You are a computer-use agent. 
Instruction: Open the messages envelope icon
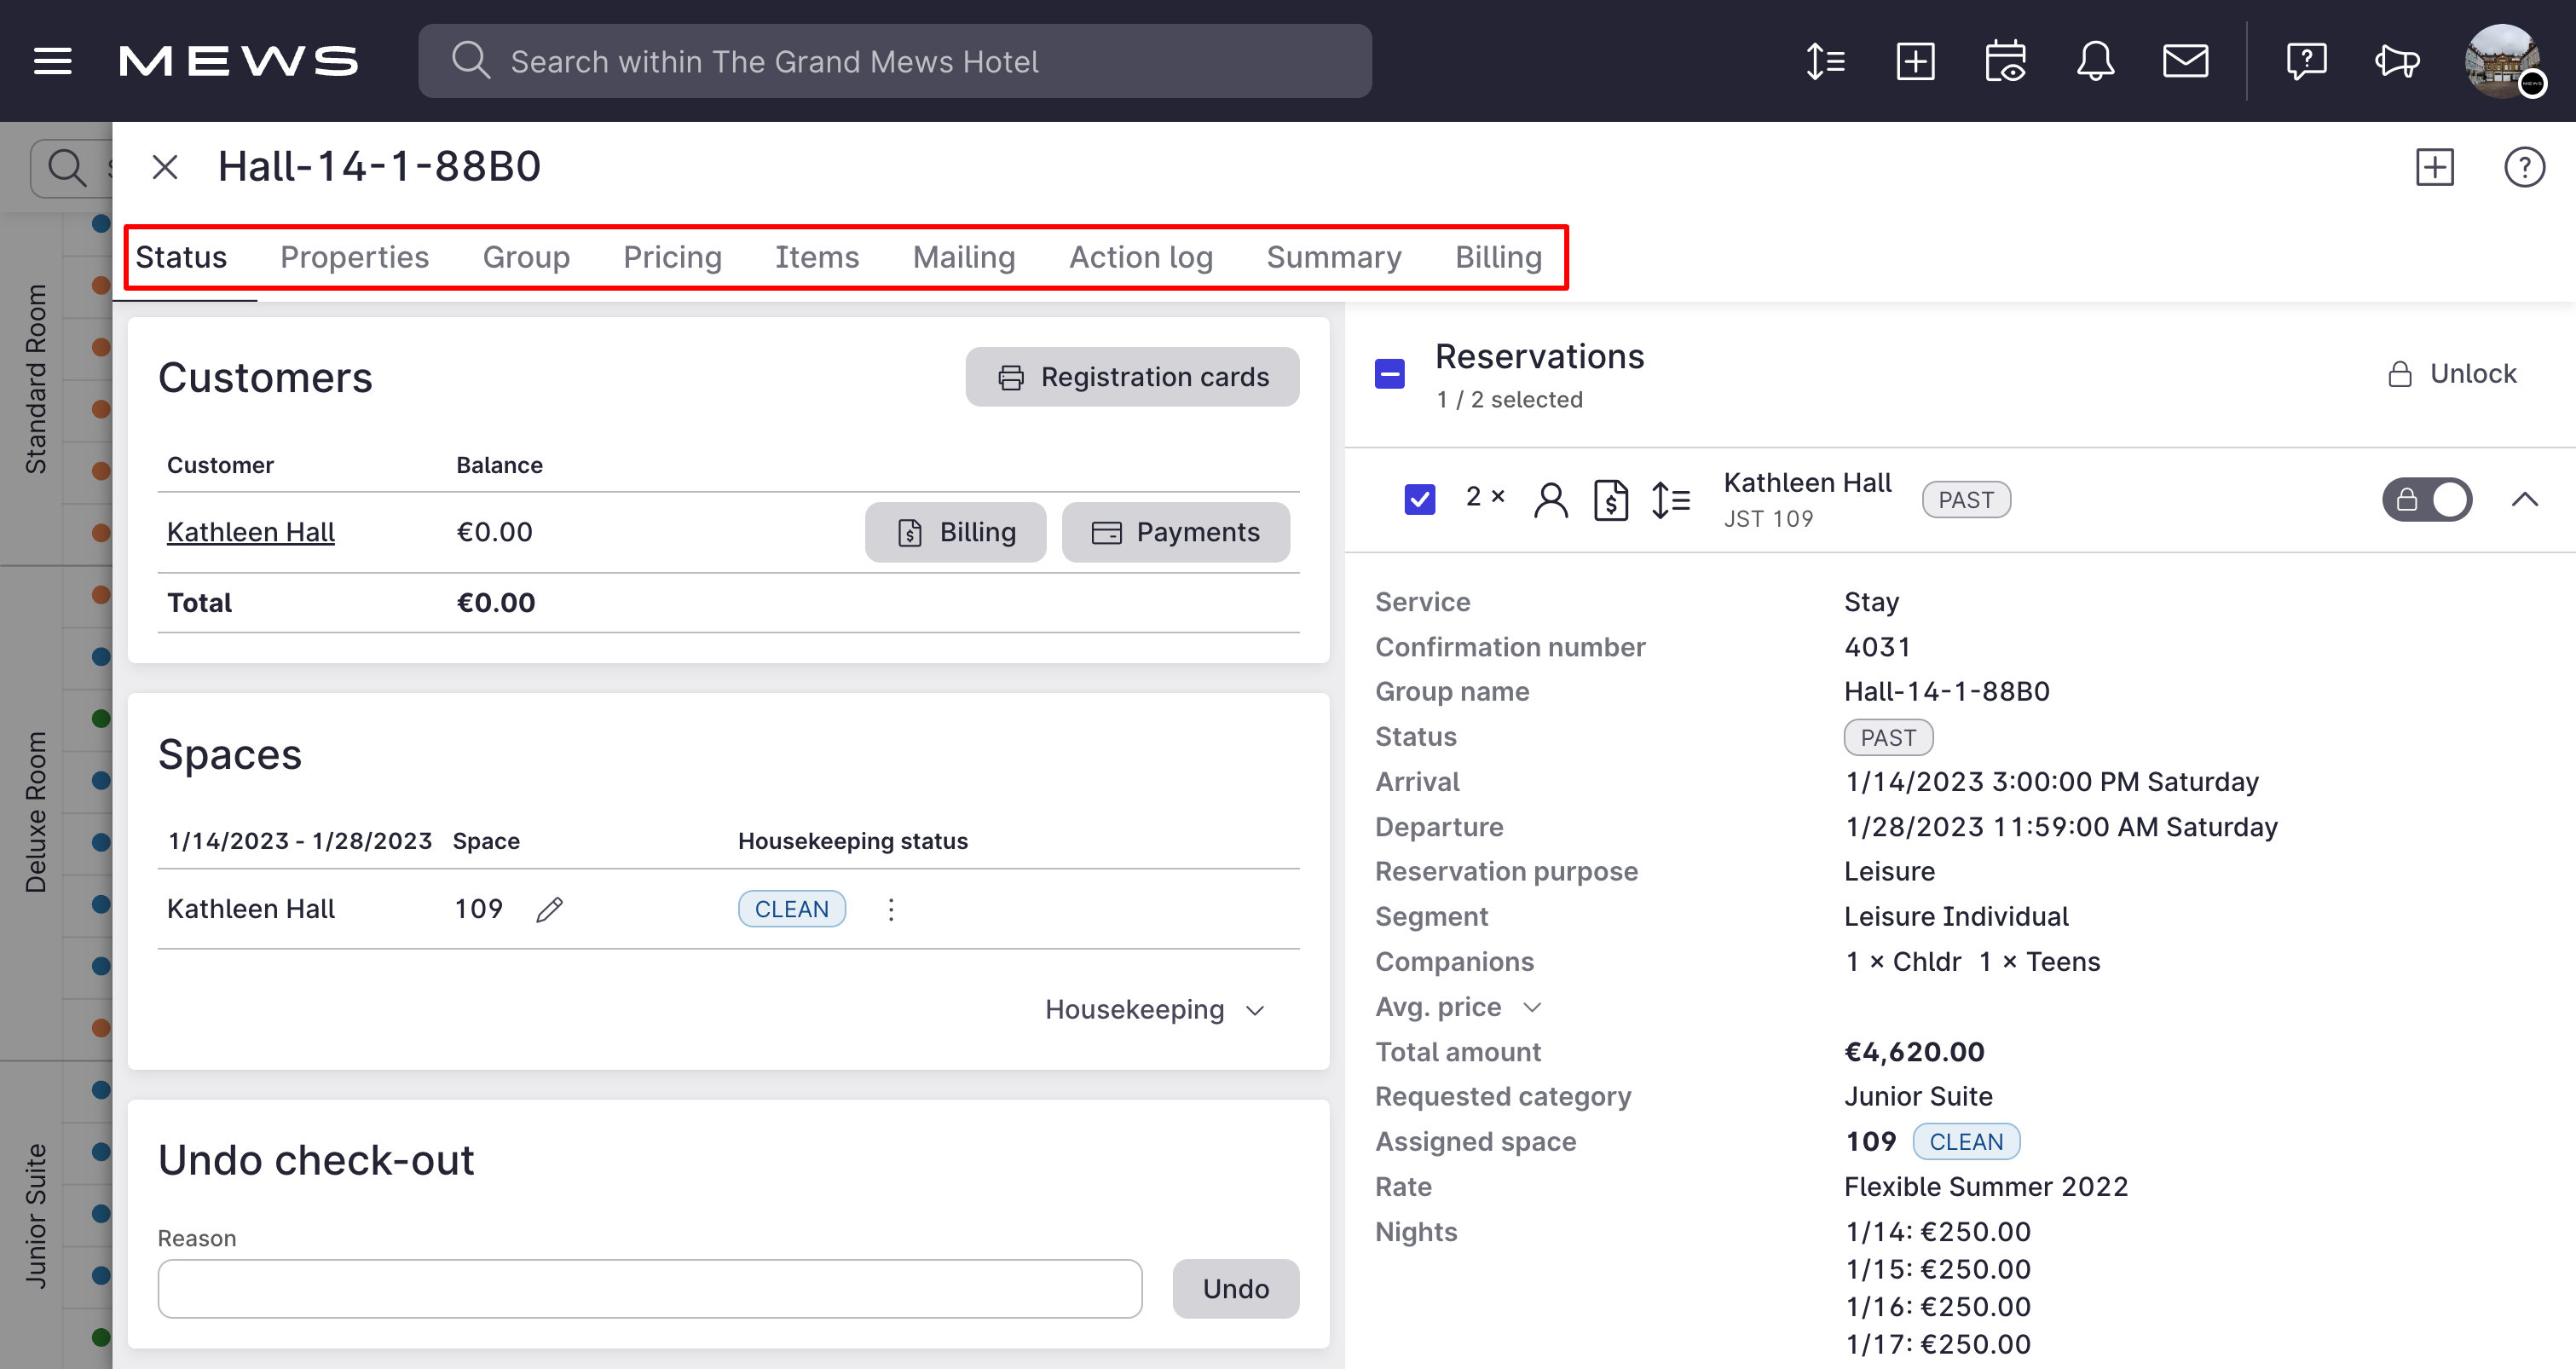[2186, 61]
